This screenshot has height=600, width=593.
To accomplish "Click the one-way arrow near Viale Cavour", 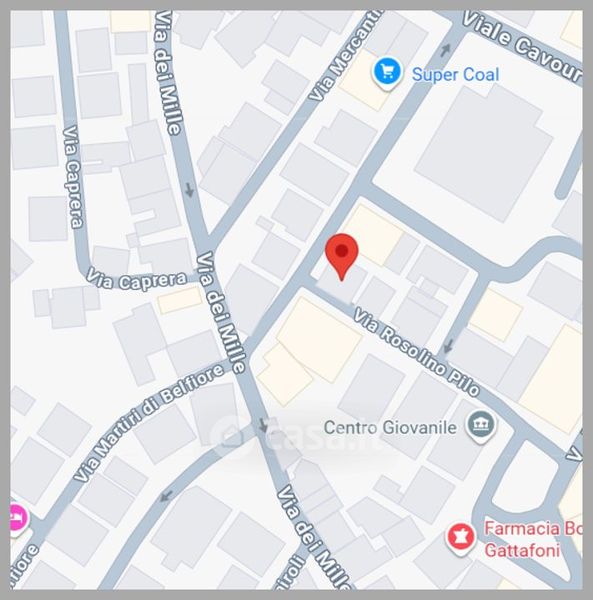I will point(446,50).
